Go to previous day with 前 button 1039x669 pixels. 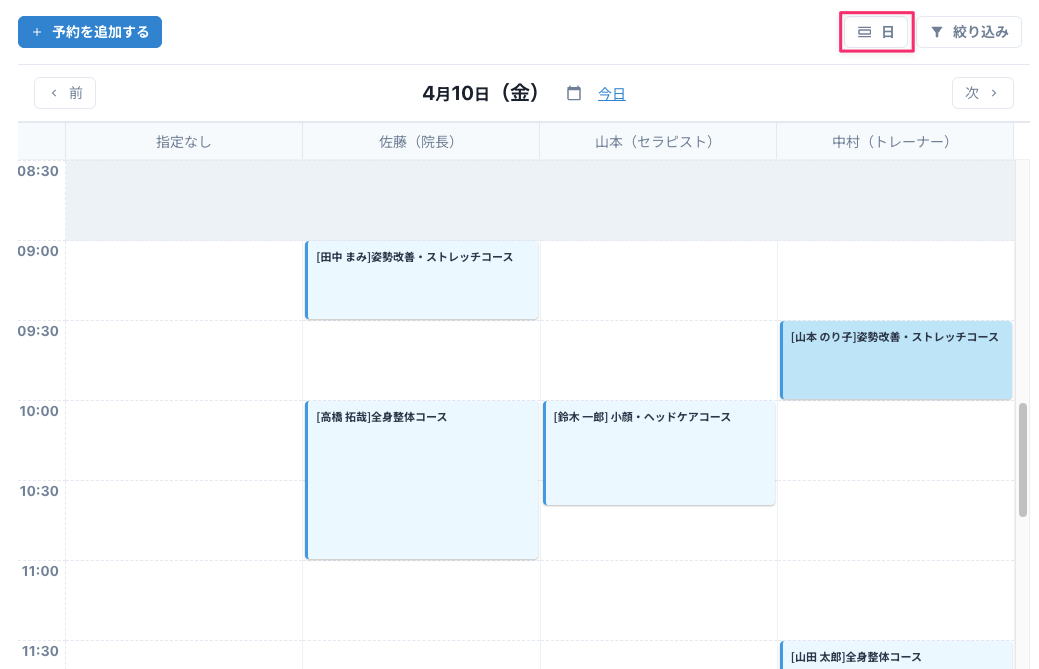tap(65, 93)
